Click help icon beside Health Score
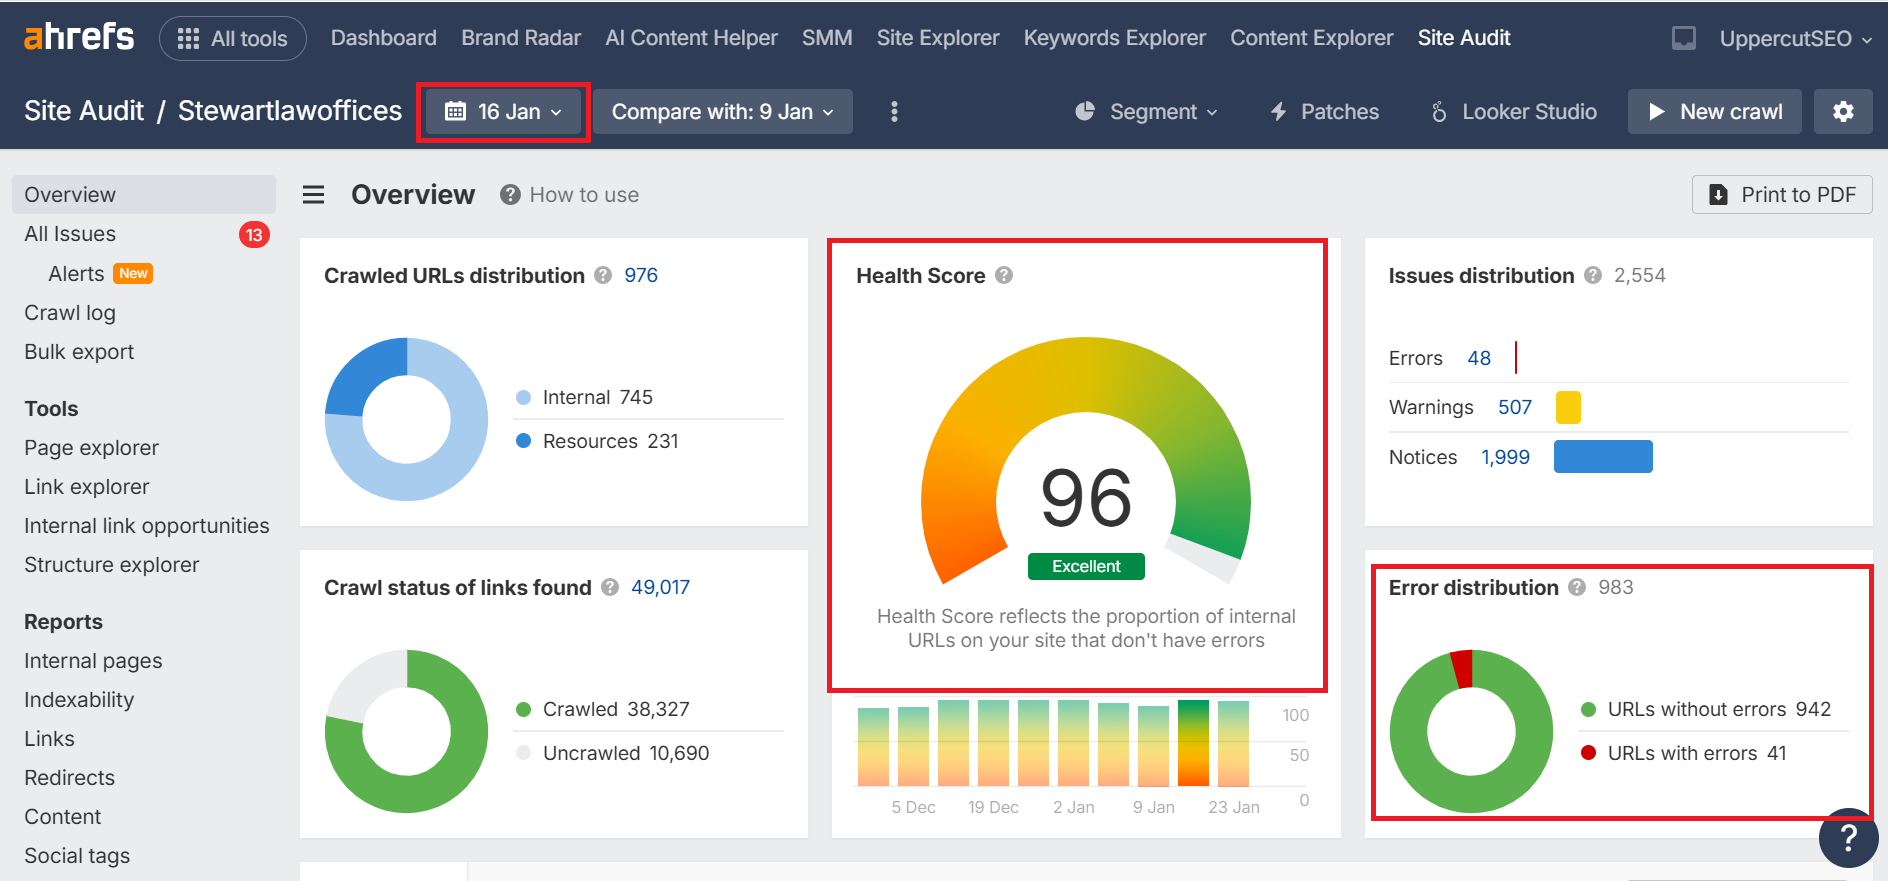The image size is (1888, 881). [1004, 275]
